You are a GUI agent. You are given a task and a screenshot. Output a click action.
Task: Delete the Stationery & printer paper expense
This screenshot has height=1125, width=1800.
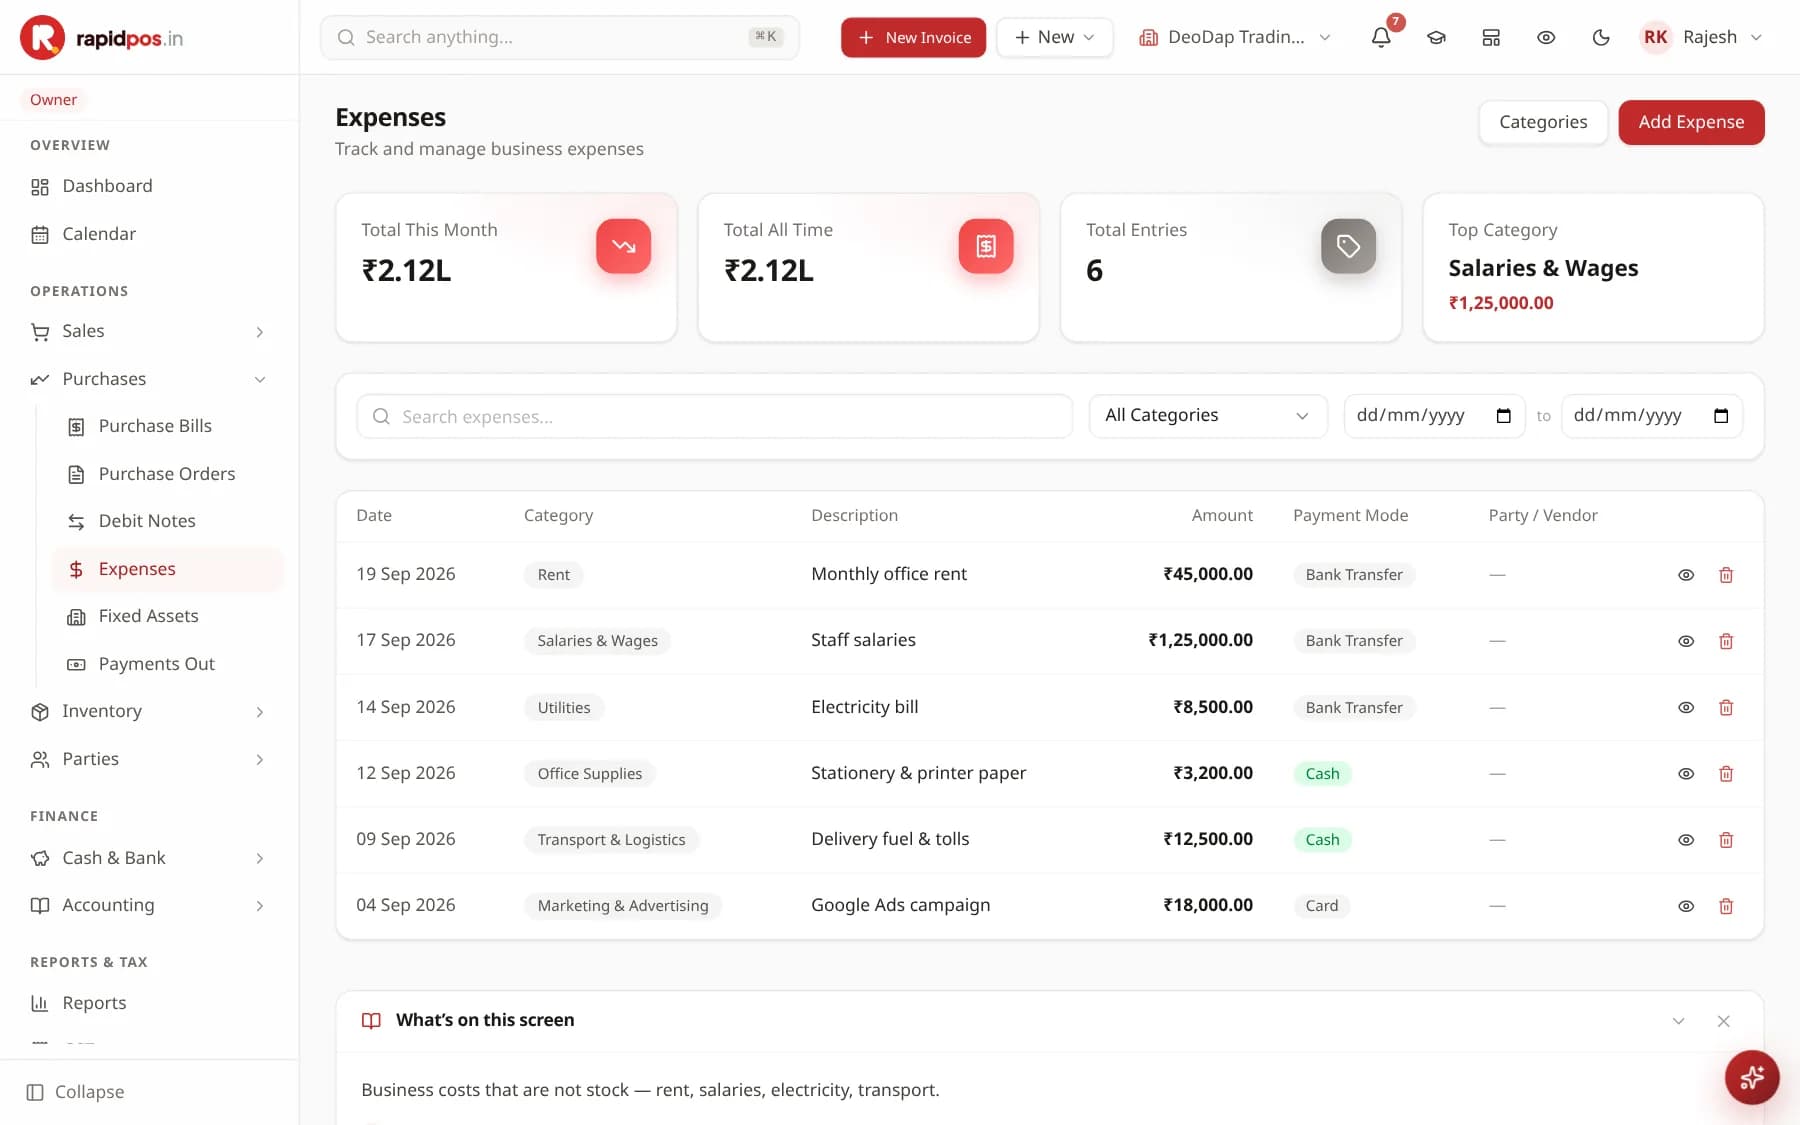(x=1726, y=773)
